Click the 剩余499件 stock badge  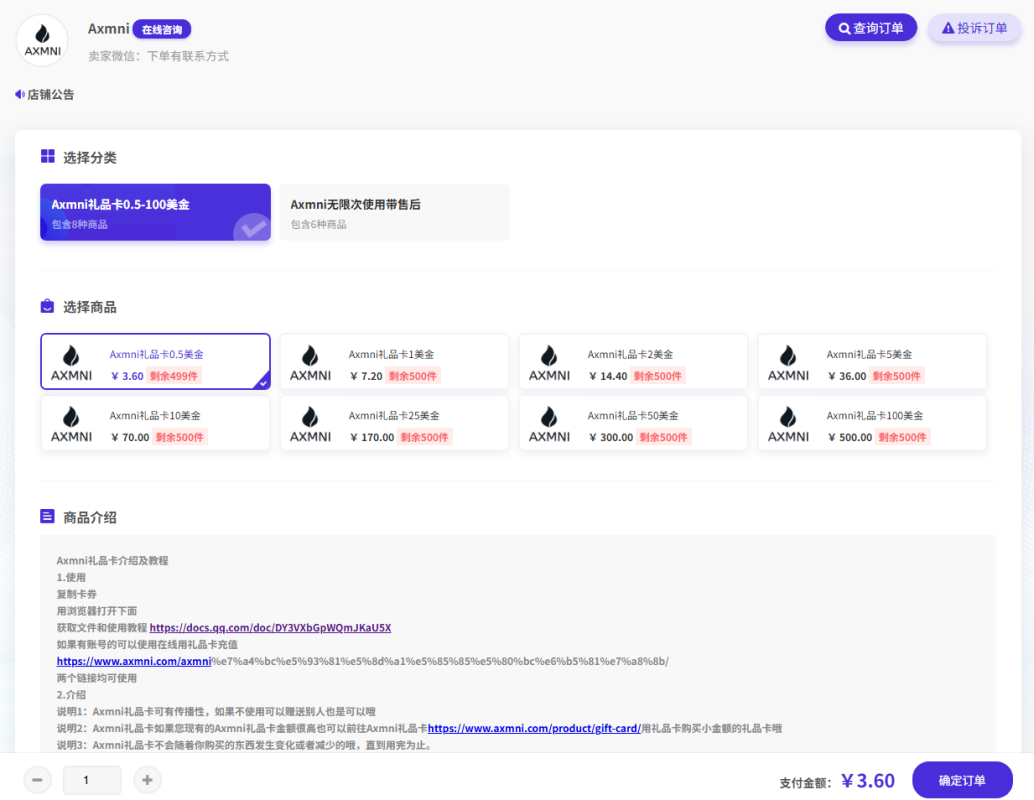coord(173,376)
